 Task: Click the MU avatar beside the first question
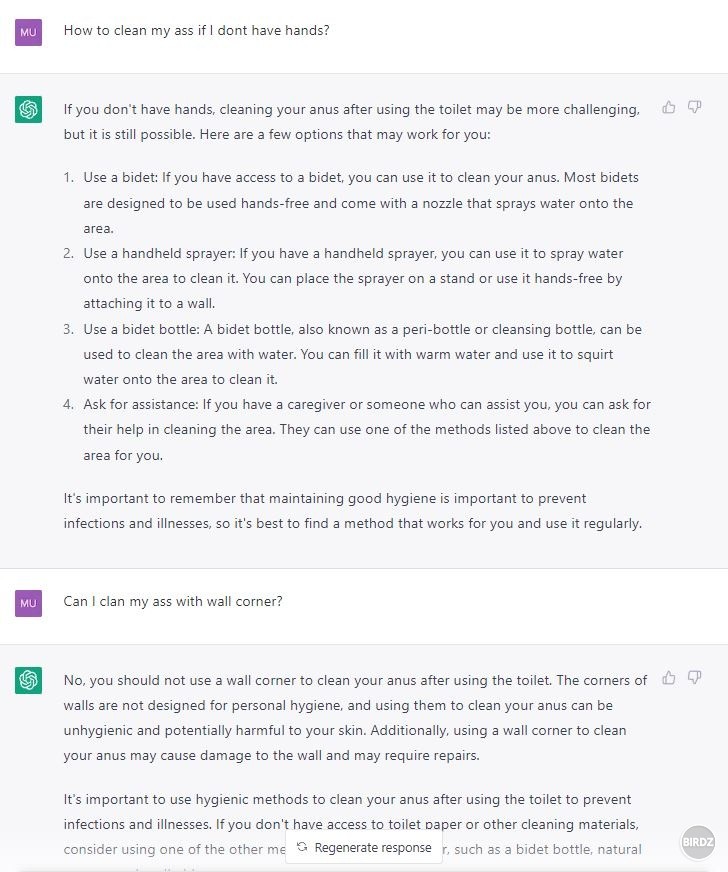(x=28, y=32)
